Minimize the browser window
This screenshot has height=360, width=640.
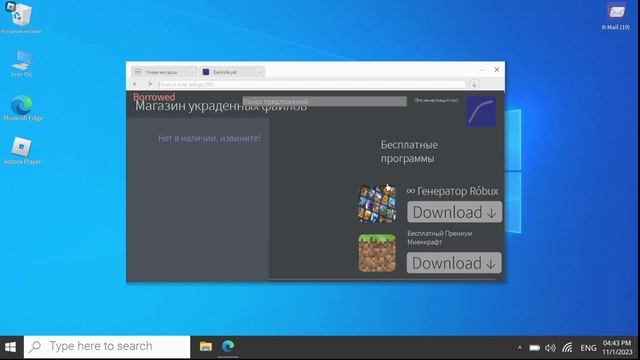[x=482, y=70]
